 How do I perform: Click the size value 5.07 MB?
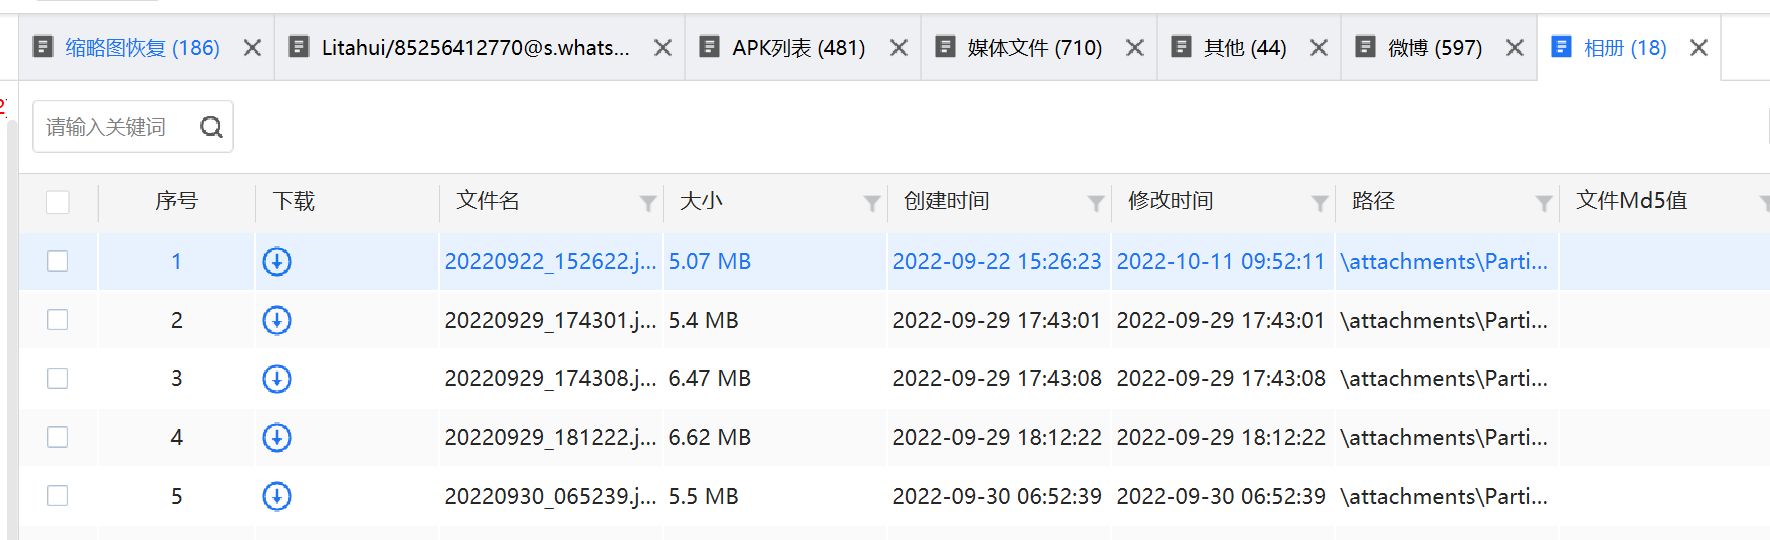click(x=710, y=261)
